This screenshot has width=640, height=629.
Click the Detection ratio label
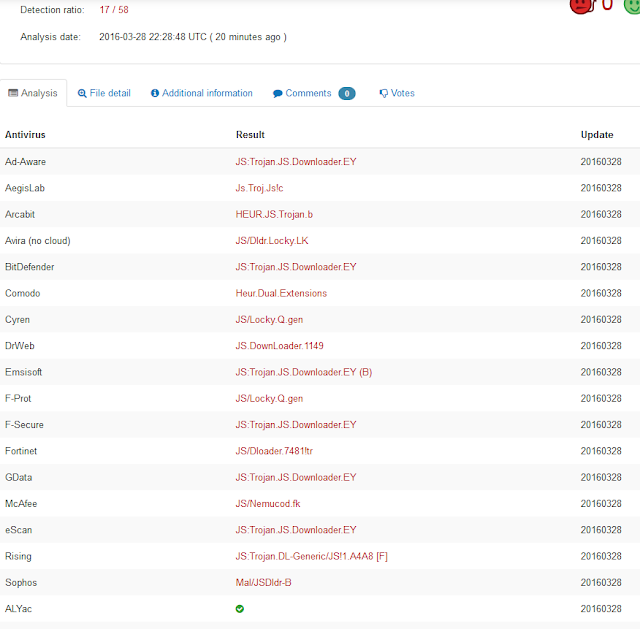(52, 10)
